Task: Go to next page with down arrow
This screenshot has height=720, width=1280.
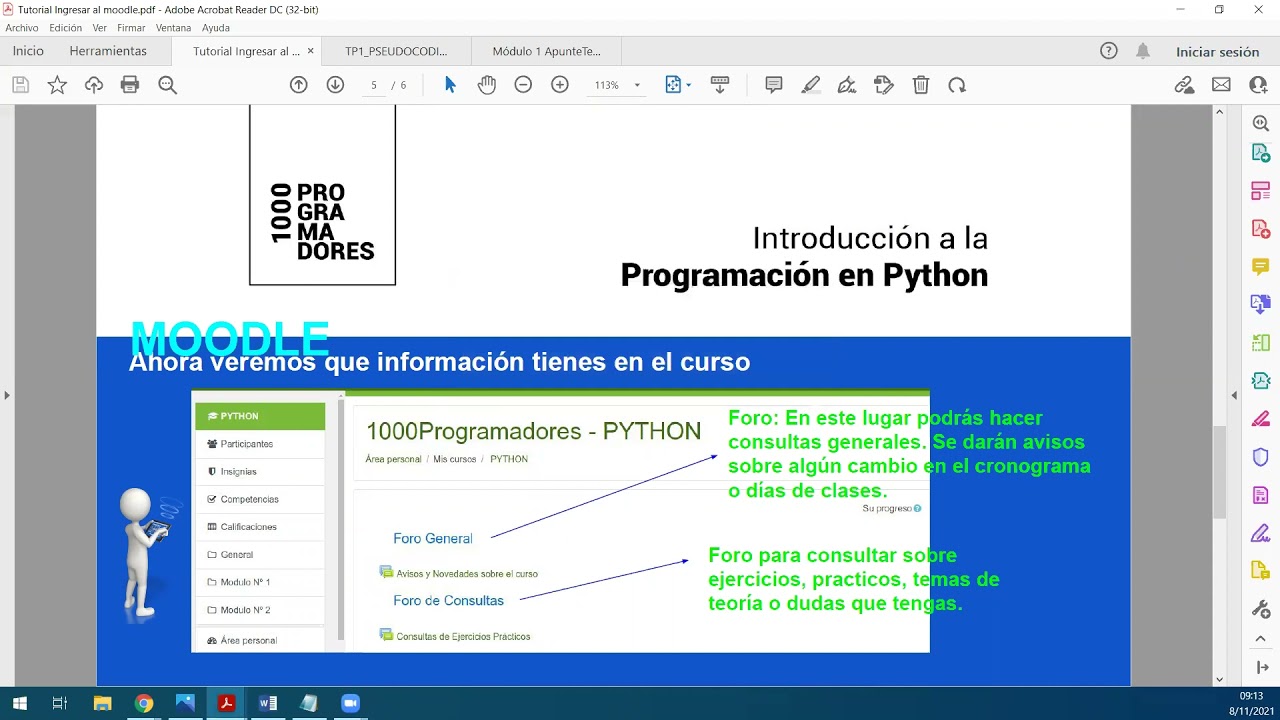Action: 335,85
